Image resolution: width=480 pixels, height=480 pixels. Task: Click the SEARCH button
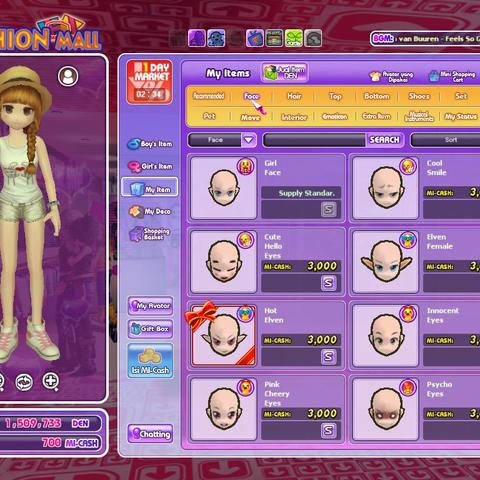384,140
